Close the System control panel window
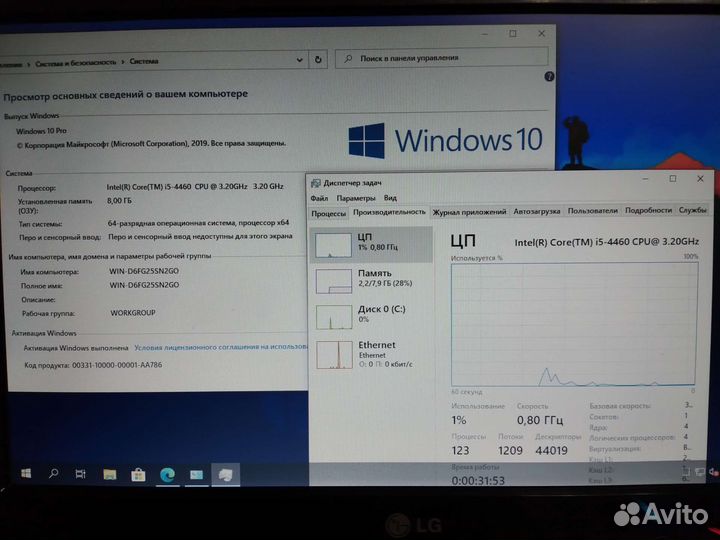The width and height of the screenshot is (720, 540). pyautogui.click(x=541, y=34)
